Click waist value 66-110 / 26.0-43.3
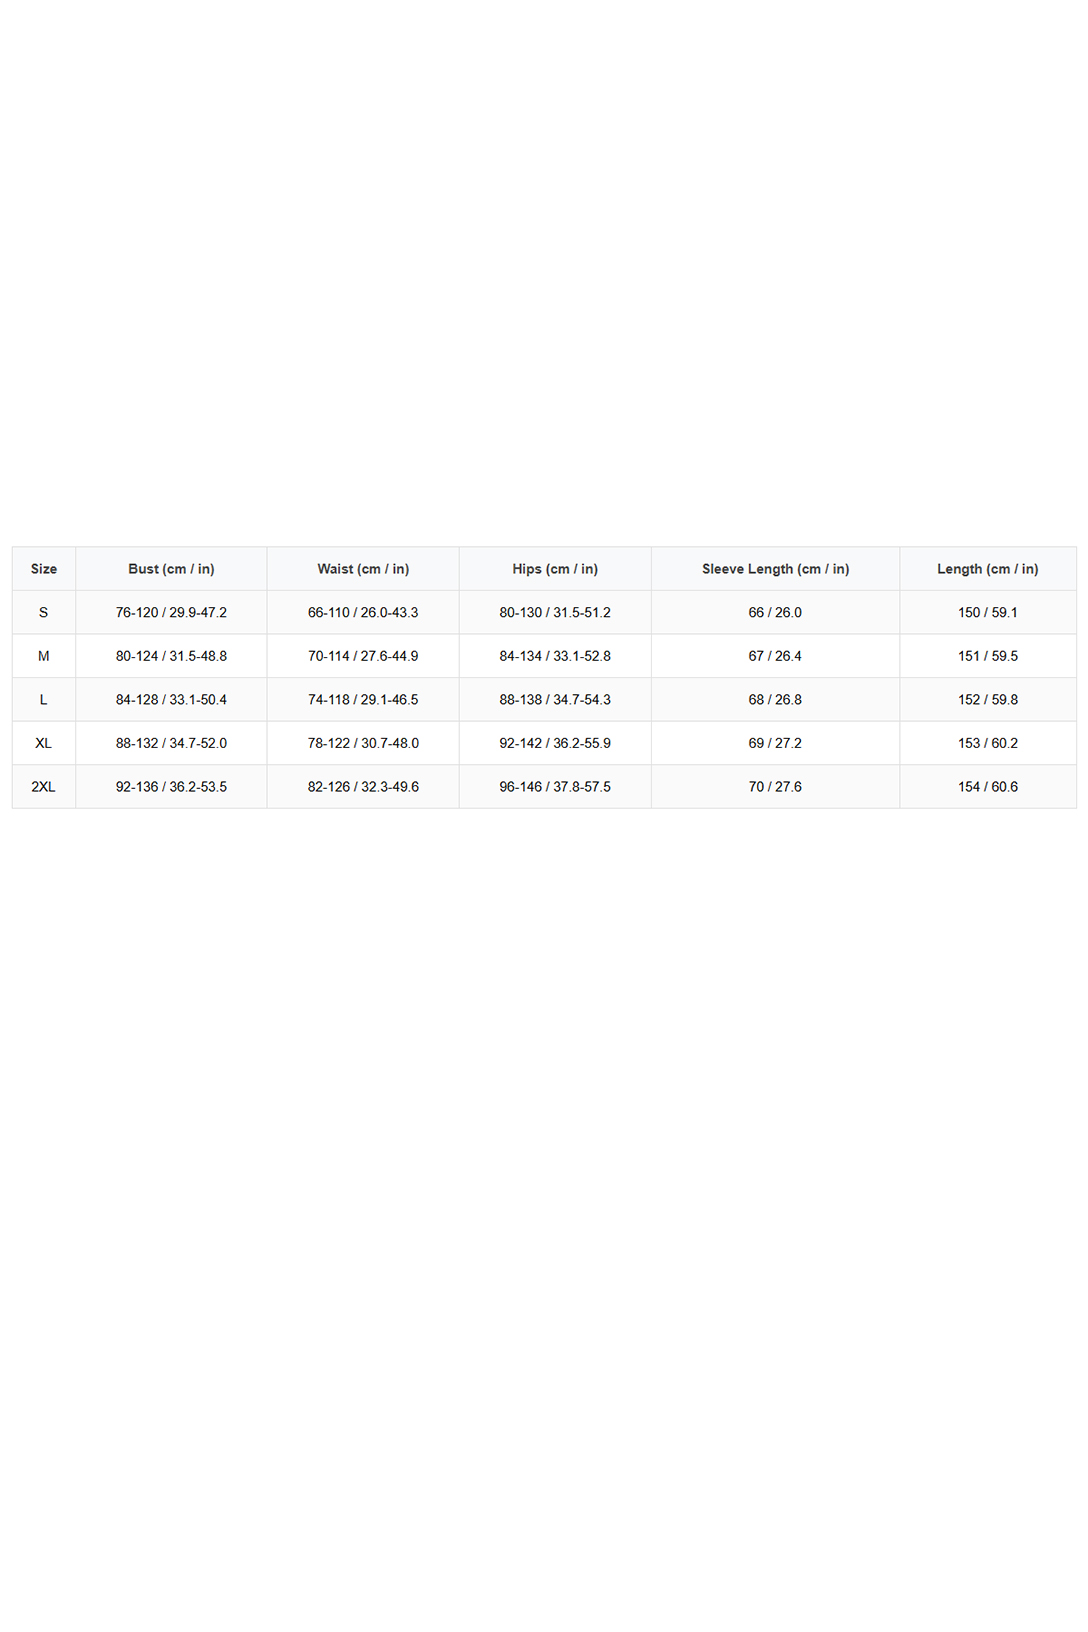1088x1632 pixels. coord(363,612)
